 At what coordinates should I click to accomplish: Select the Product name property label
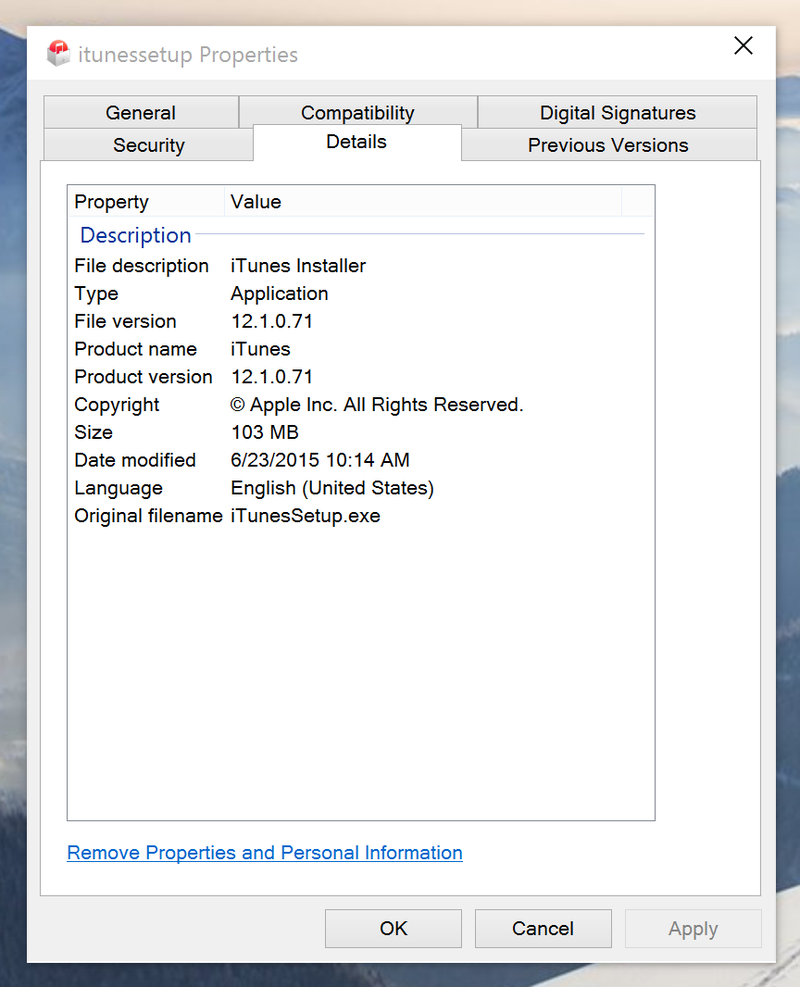pyautogui.click(x=135, y=349)
